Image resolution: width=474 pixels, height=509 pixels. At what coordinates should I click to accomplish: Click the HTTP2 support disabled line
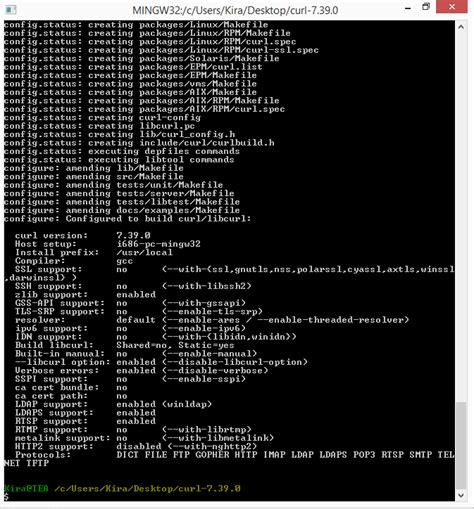(136, 446)
